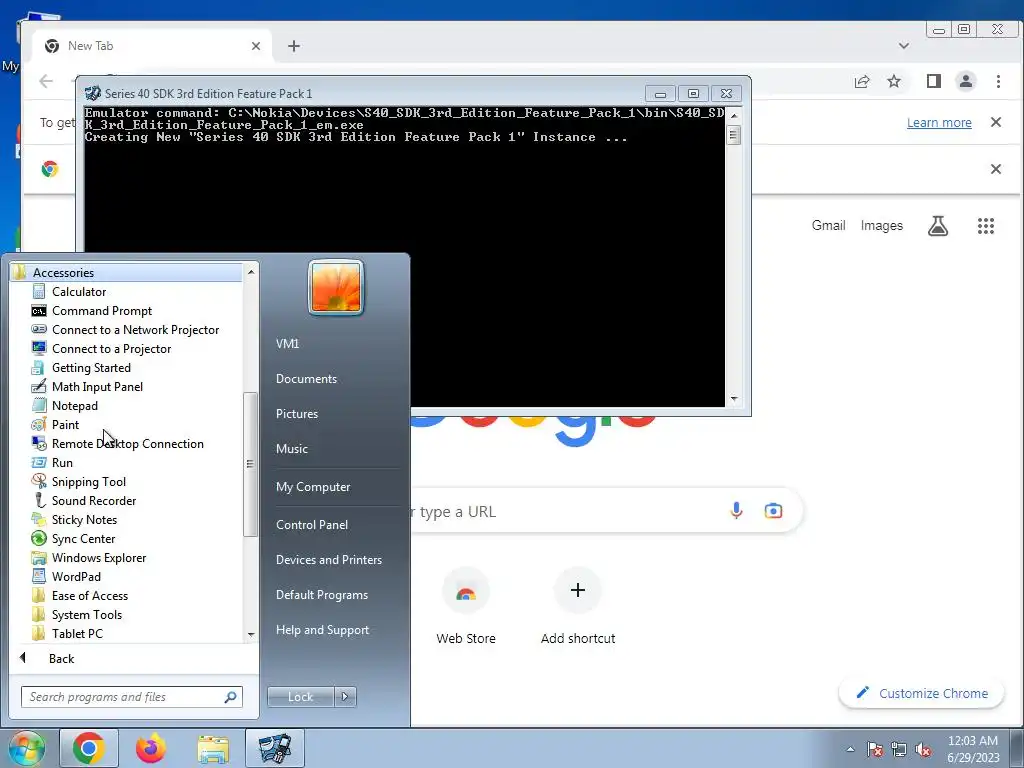Launch Sync Center
The image size is (1024, 768).
pos(83,538)
